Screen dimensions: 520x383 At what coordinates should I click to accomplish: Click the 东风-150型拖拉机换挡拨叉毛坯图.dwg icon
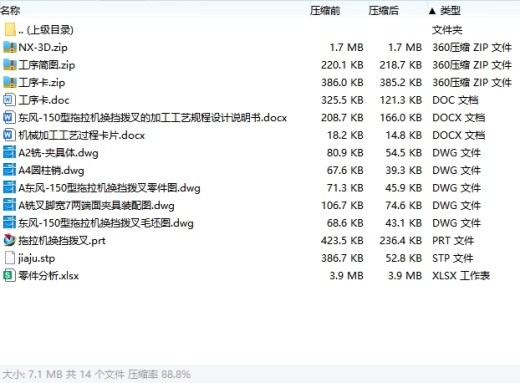point(9,223)
